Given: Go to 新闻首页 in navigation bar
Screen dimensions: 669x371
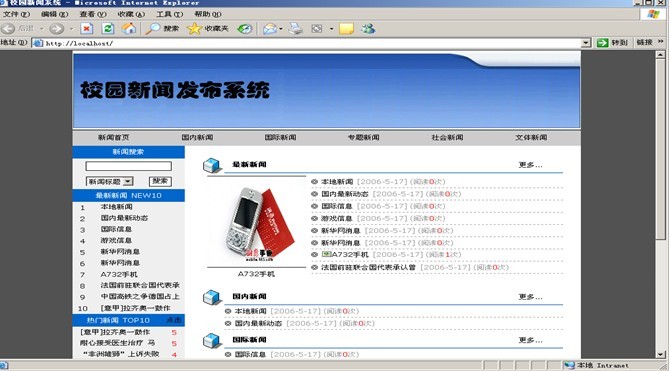Looking at the screenshot, I should 113,137.
